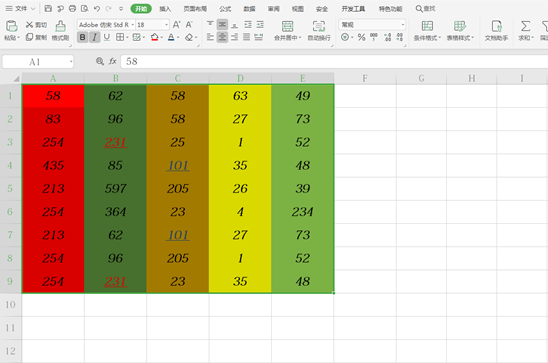Click the percent style icon
This screenshot has height=363, width=548.
click(361, 37)
